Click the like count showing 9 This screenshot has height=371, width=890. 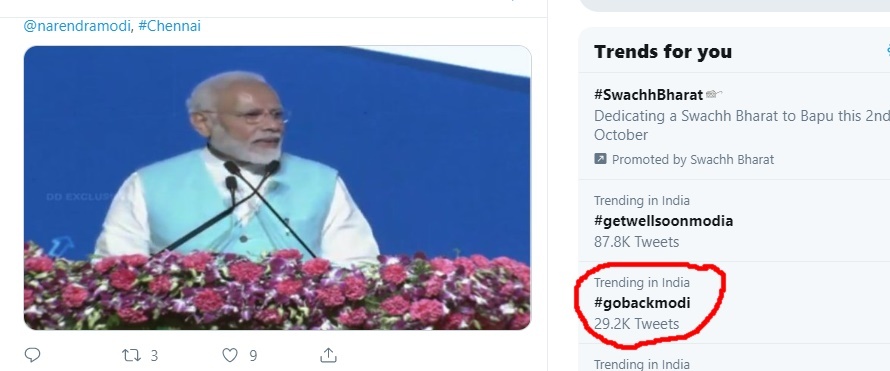click(x=253, y=356)
